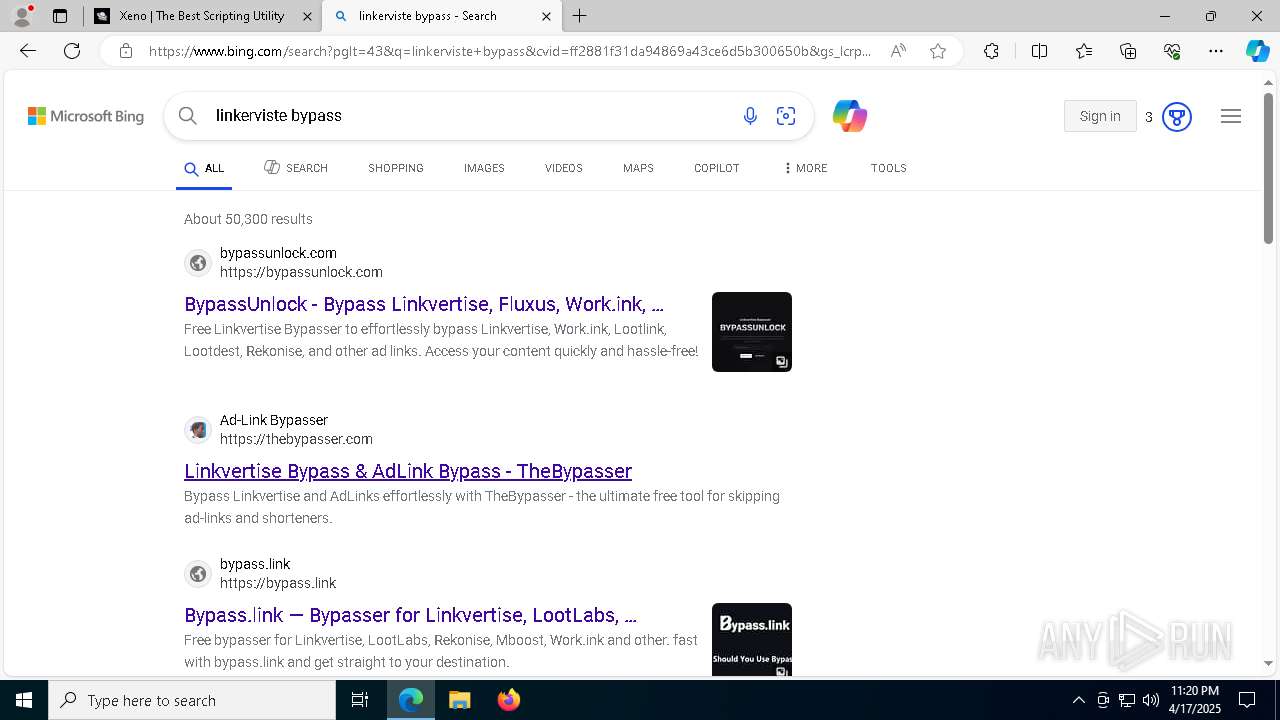Click the BYPASSUNLOCK result thumbnail

pos(752,332)
